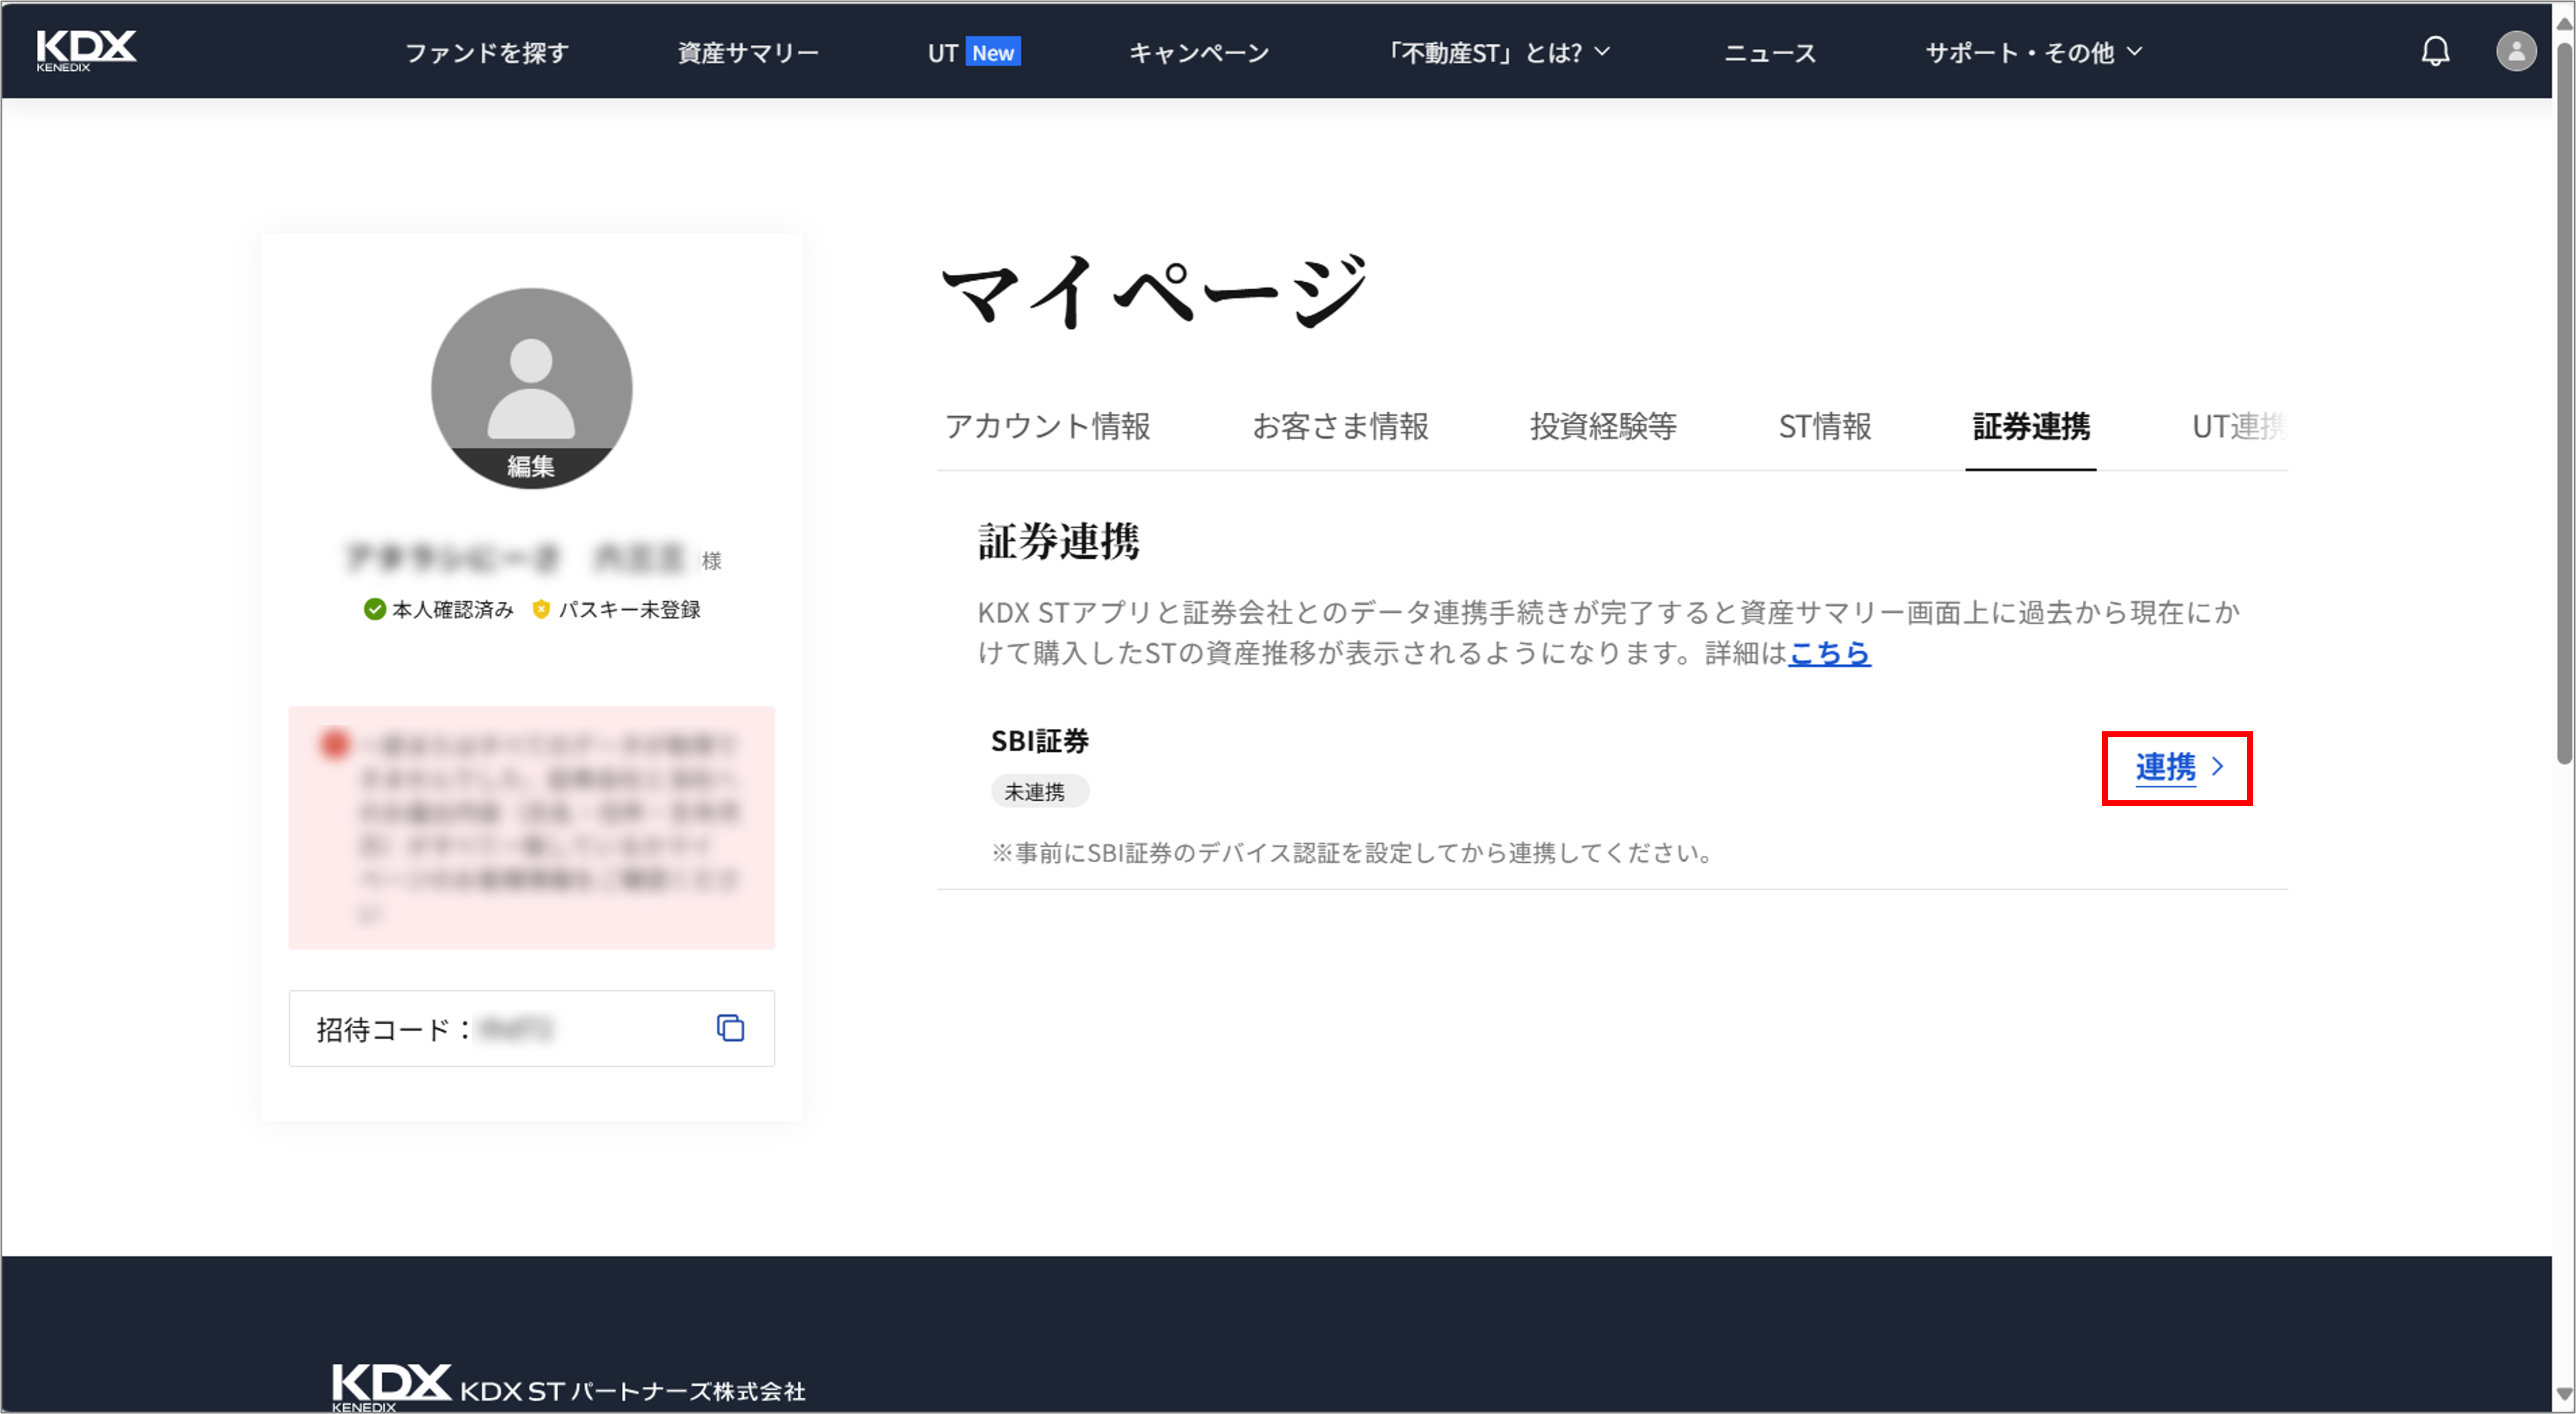Open the notifications bell icon
This screenshot has width=2576, height=1414.
coord(2435,51)
